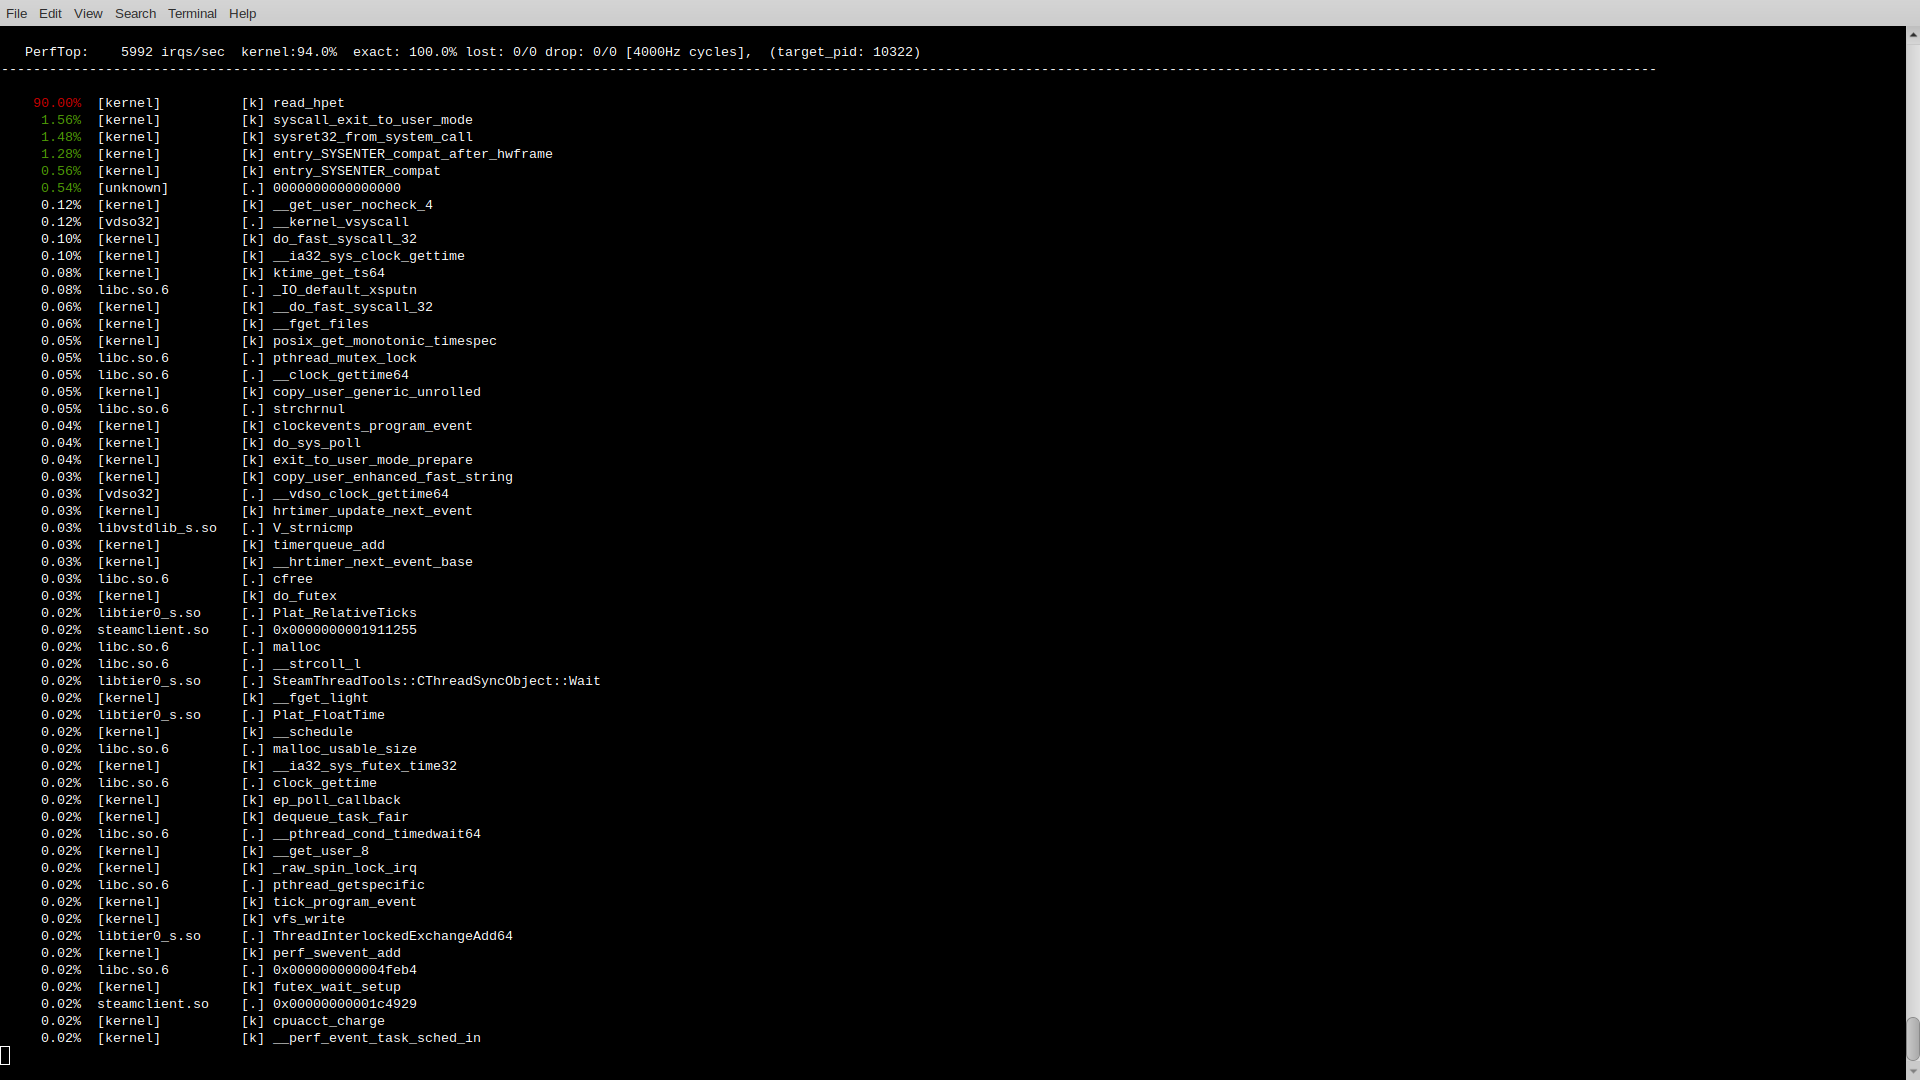
Task: Click entry_SYSENTER_compat_after_hwframe symbol
Action: pos(412,154)
